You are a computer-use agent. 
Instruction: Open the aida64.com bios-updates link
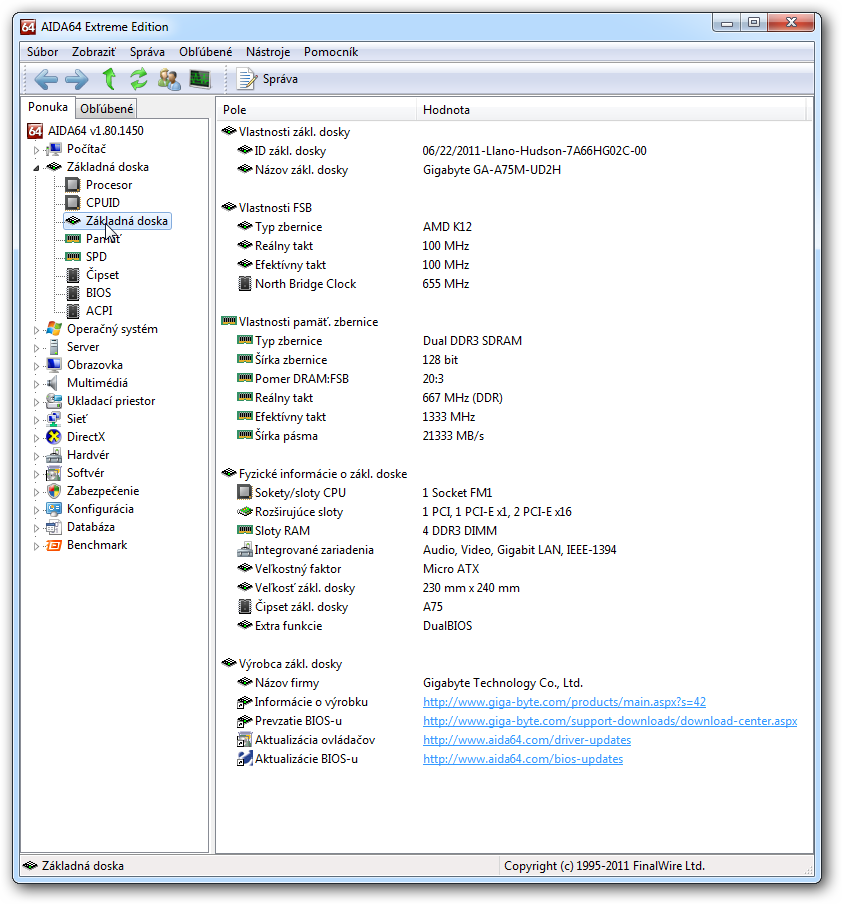click(523, 759)
